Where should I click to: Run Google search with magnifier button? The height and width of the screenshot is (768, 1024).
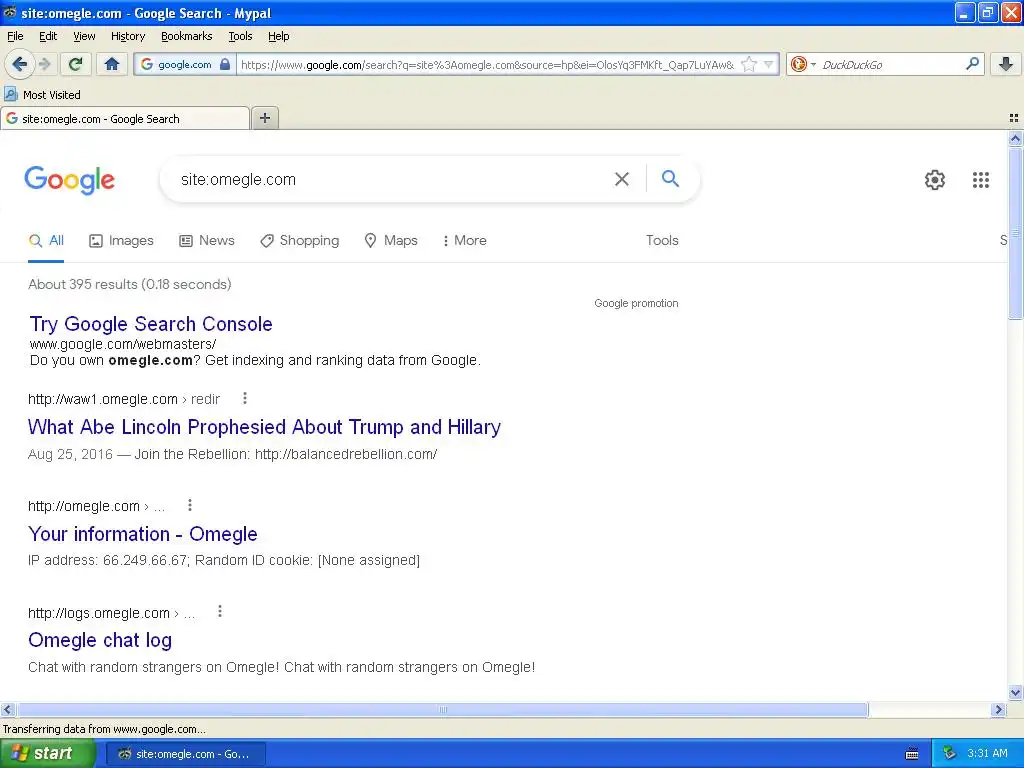(670, 178)
